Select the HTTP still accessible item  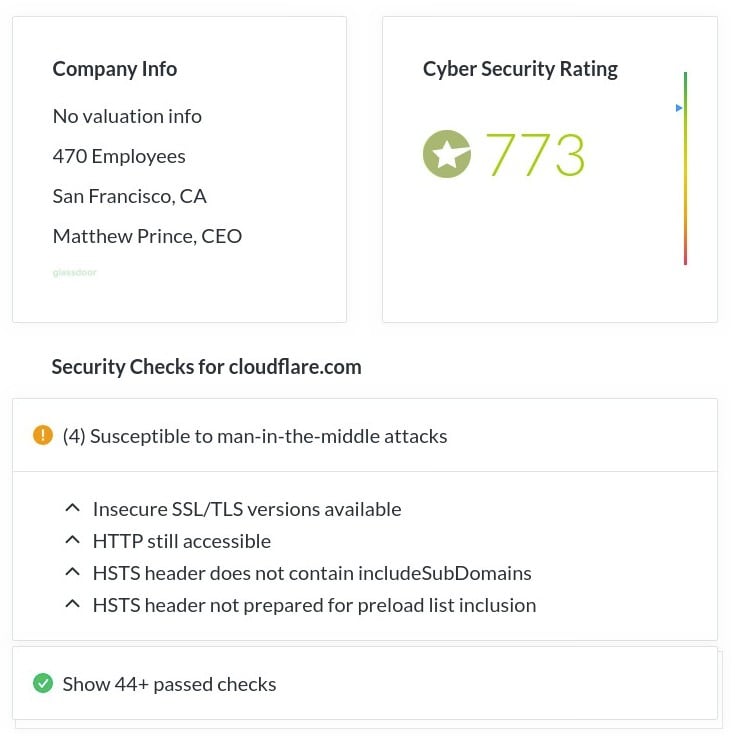click(x=182, y=541)
